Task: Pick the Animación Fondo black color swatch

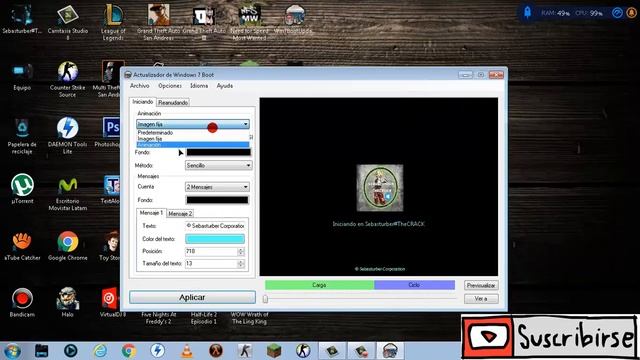Action: pyautogui.click(x=218, y=152)
